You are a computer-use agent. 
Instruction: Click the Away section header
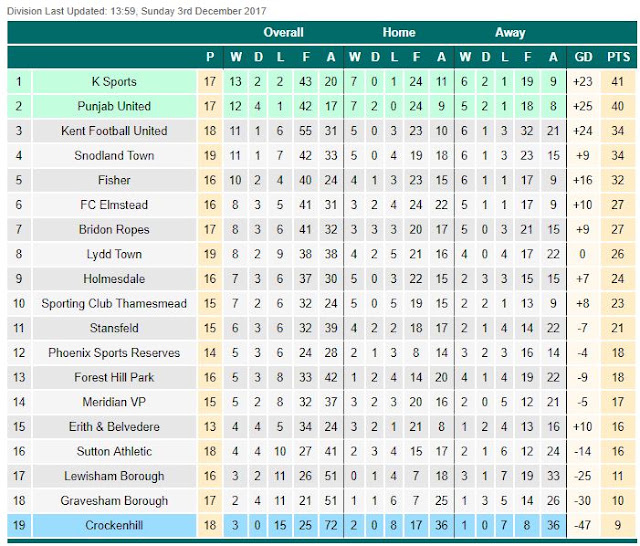tap(510, 32)
